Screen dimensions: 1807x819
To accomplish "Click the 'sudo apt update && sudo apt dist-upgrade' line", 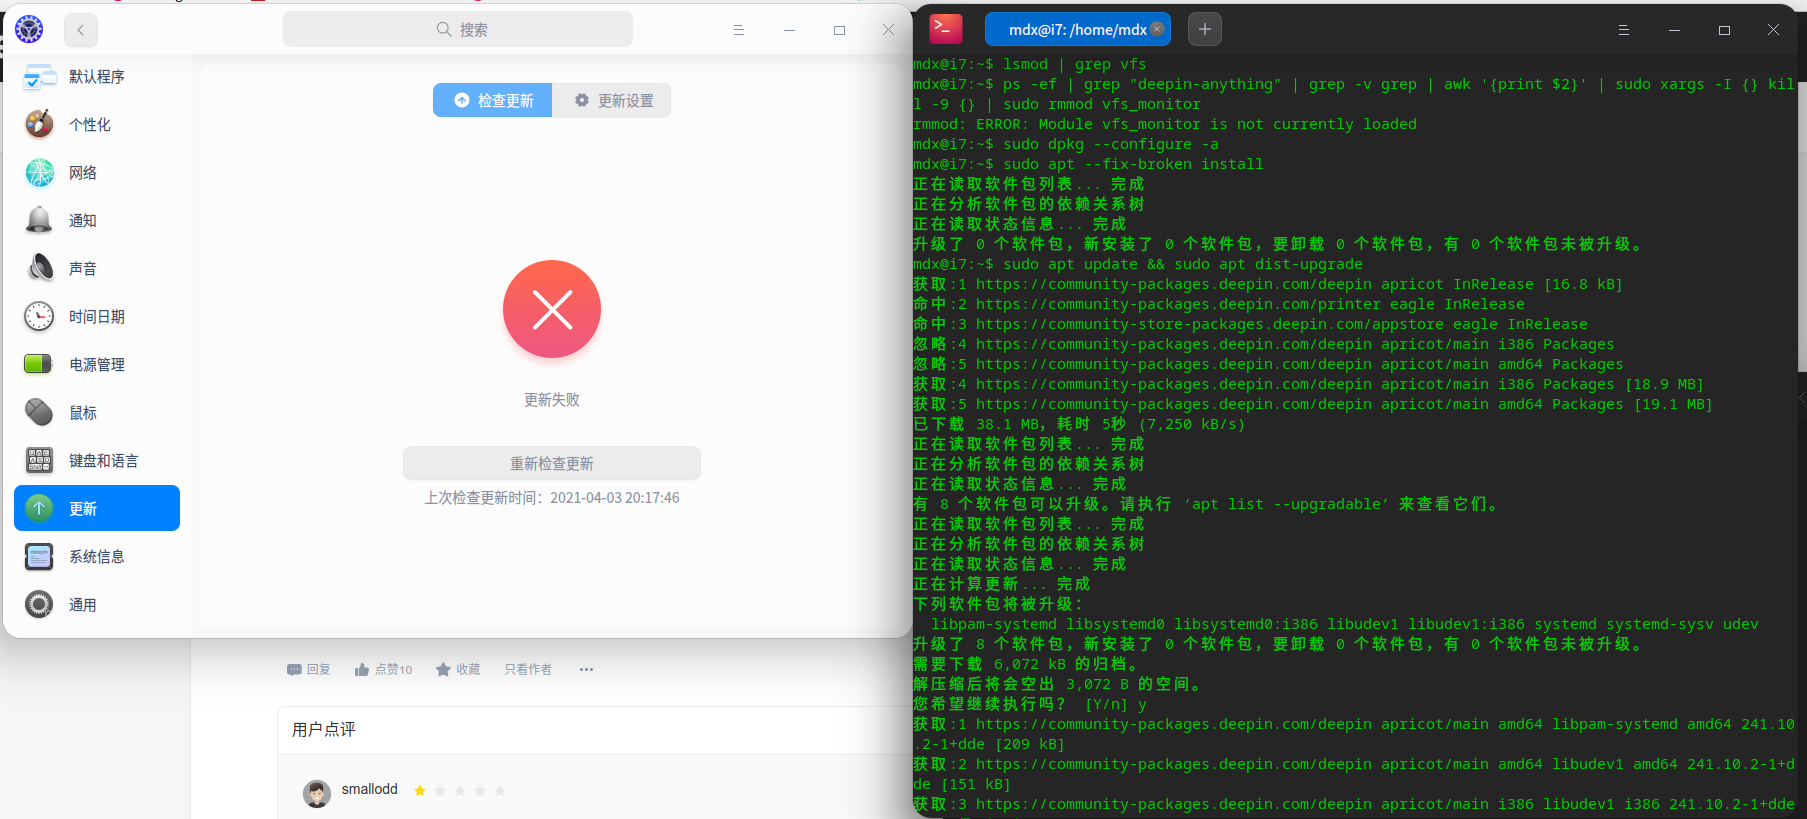I will (1138, 264).
